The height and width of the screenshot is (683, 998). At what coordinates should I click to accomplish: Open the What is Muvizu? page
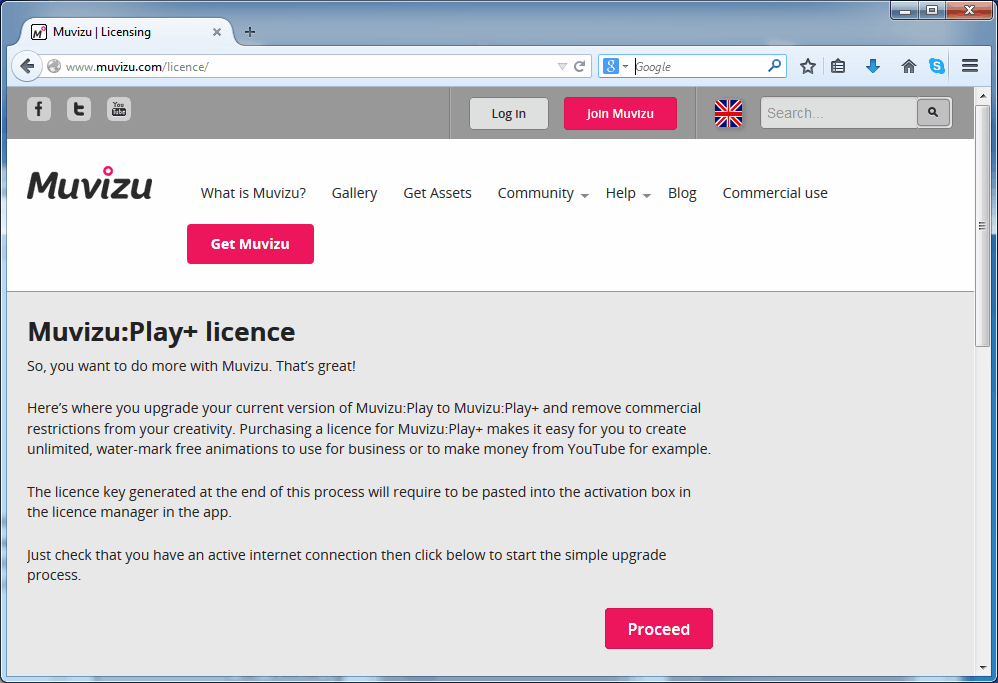[x=253, y=193]
